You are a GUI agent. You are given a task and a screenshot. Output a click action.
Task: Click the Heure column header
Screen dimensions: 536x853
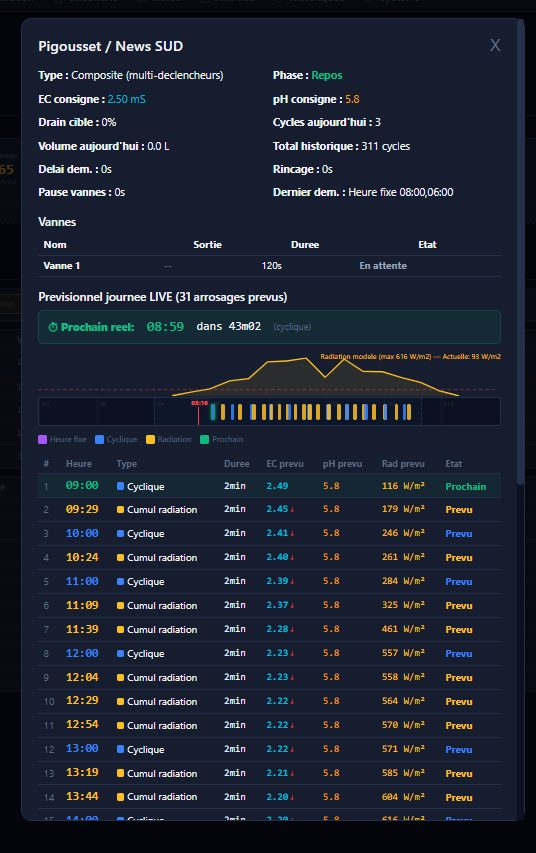point(79,463)
